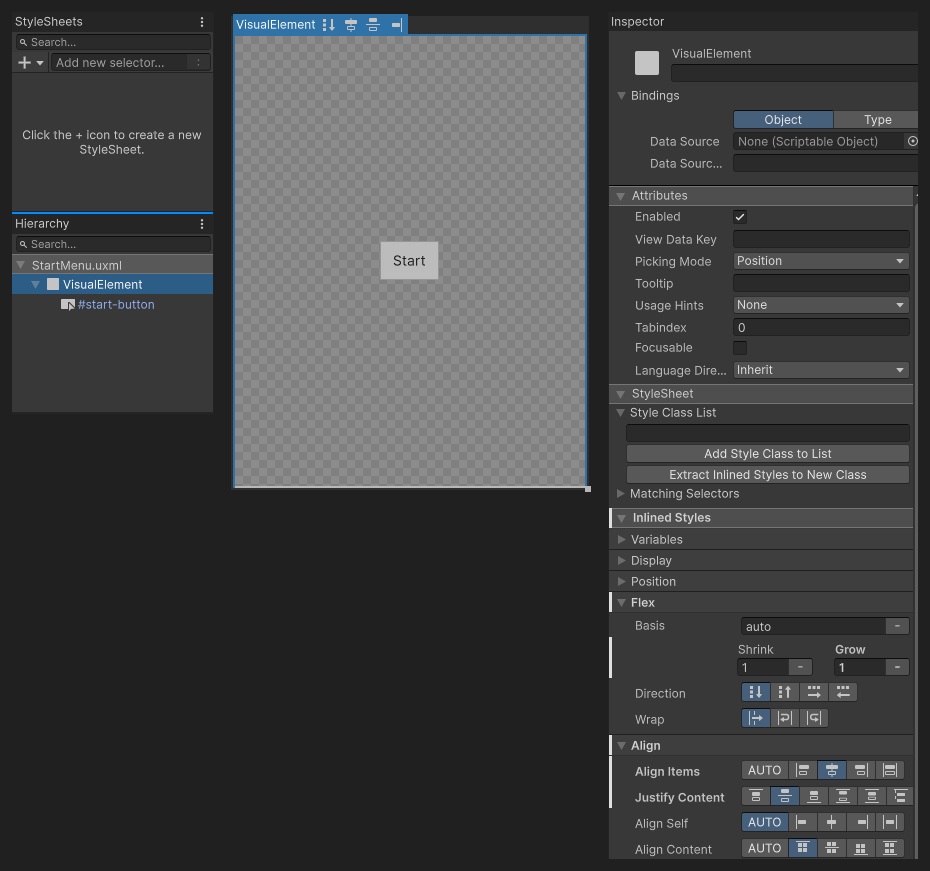Collapse the Attributes section
930x871 pixels.
tap(621, 196)
